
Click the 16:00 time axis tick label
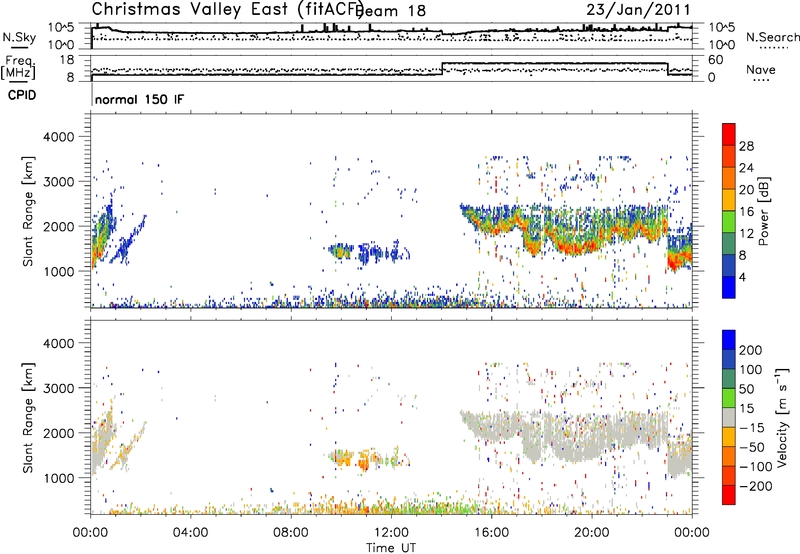pos(491,533)
